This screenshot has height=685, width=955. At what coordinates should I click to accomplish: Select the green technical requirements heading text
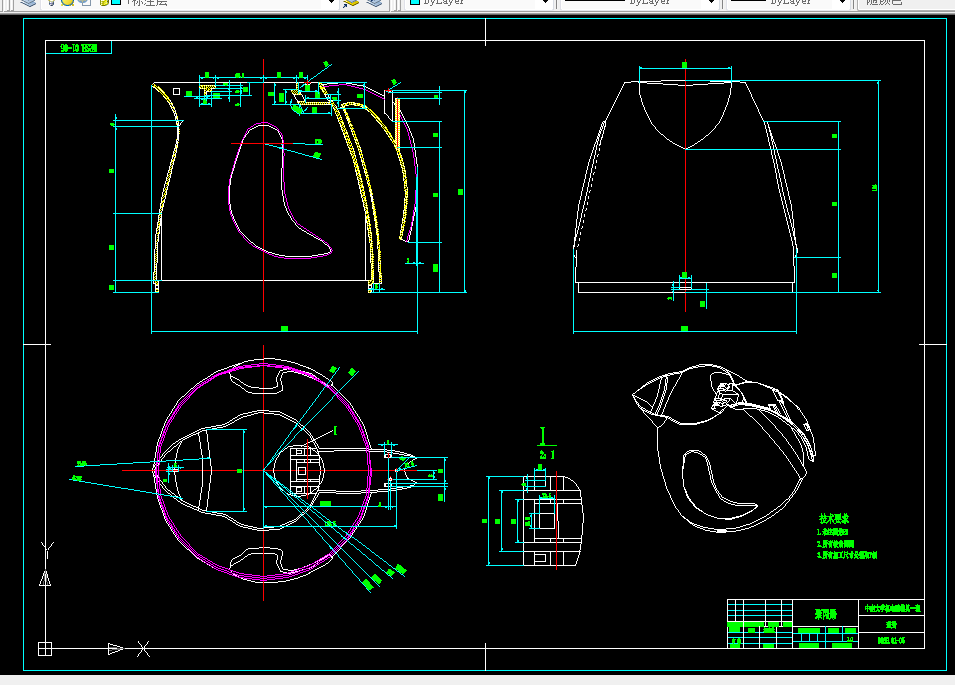(x=834, y=519)
